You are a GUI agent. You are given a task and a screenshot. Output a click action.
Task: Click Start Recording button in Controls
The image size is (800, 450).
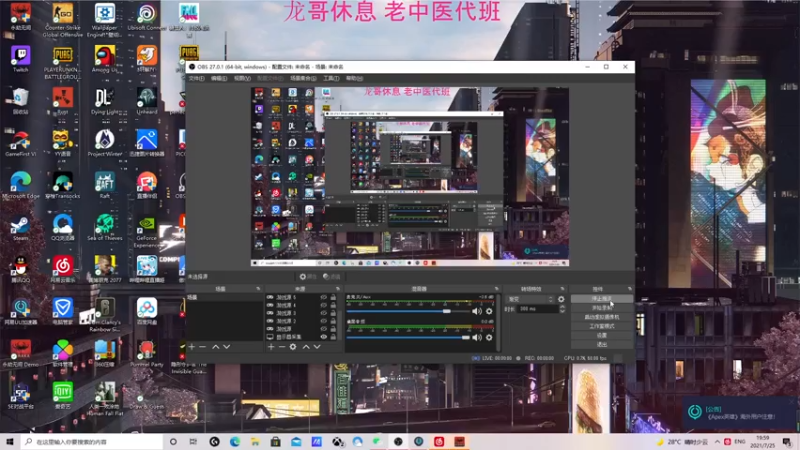point(602,308)
